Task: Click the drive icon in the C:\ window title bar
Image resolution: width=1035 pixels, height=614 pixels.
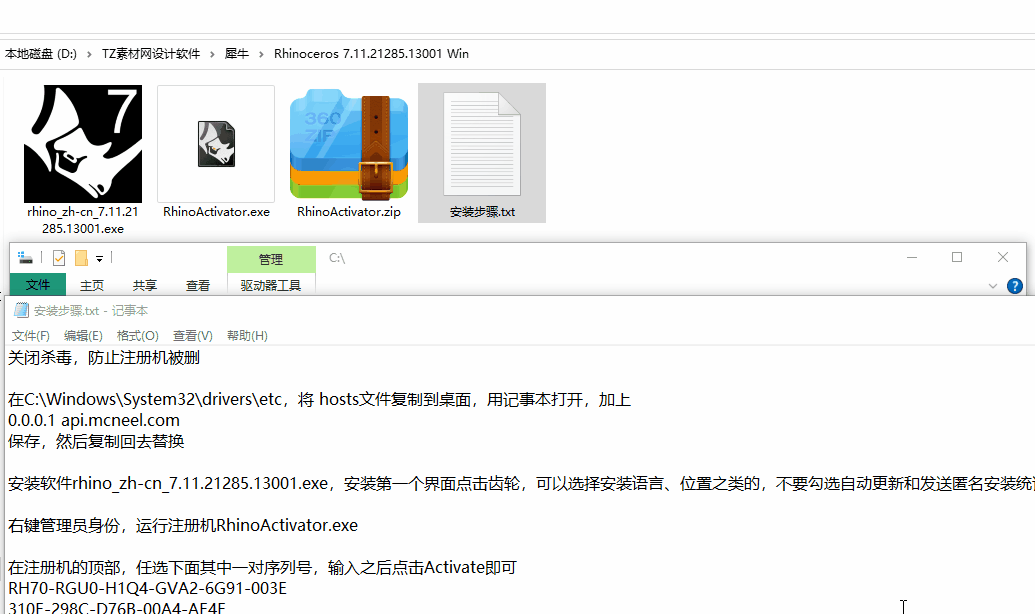Action: [x=25, y=257]
